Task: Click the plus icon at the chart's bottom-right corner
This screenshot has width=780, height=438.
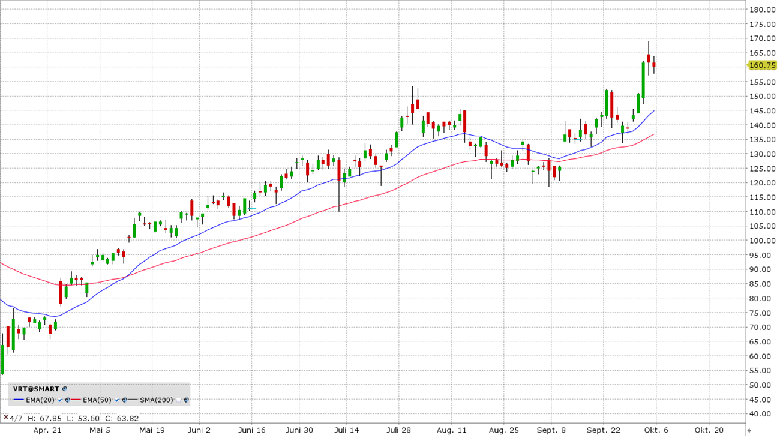Action: (750, 431)
